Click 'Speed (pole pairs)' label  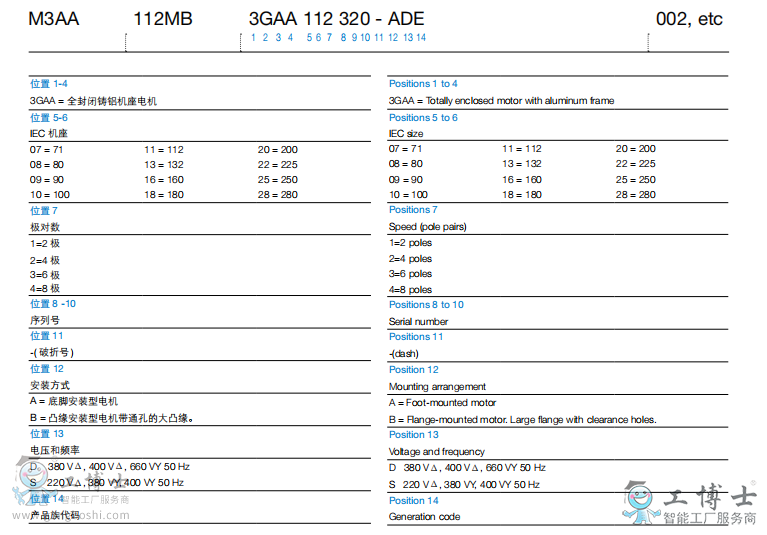pos(428,227)
